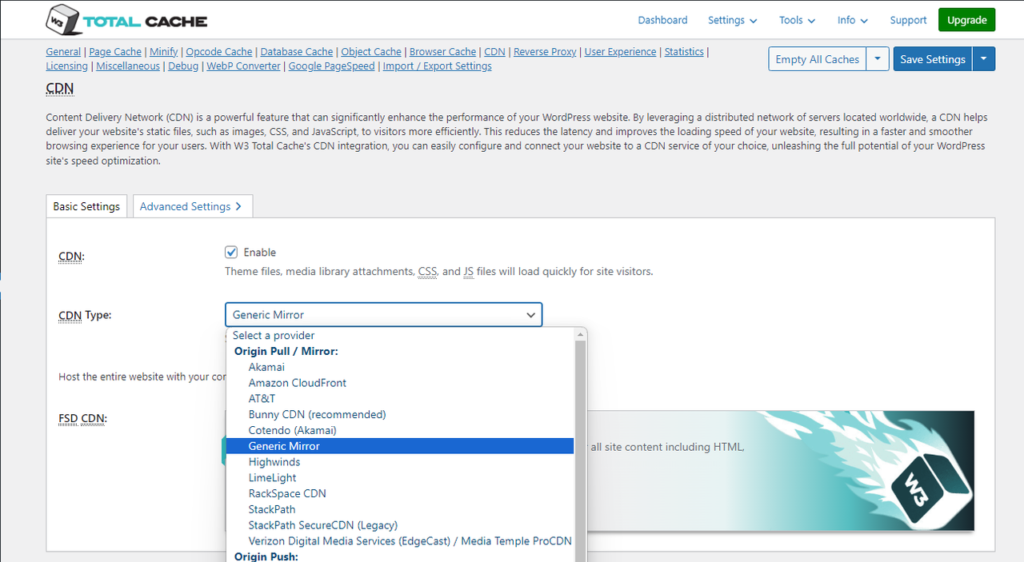
Task: Click the green Upgrade button
Action: point(966,20)
